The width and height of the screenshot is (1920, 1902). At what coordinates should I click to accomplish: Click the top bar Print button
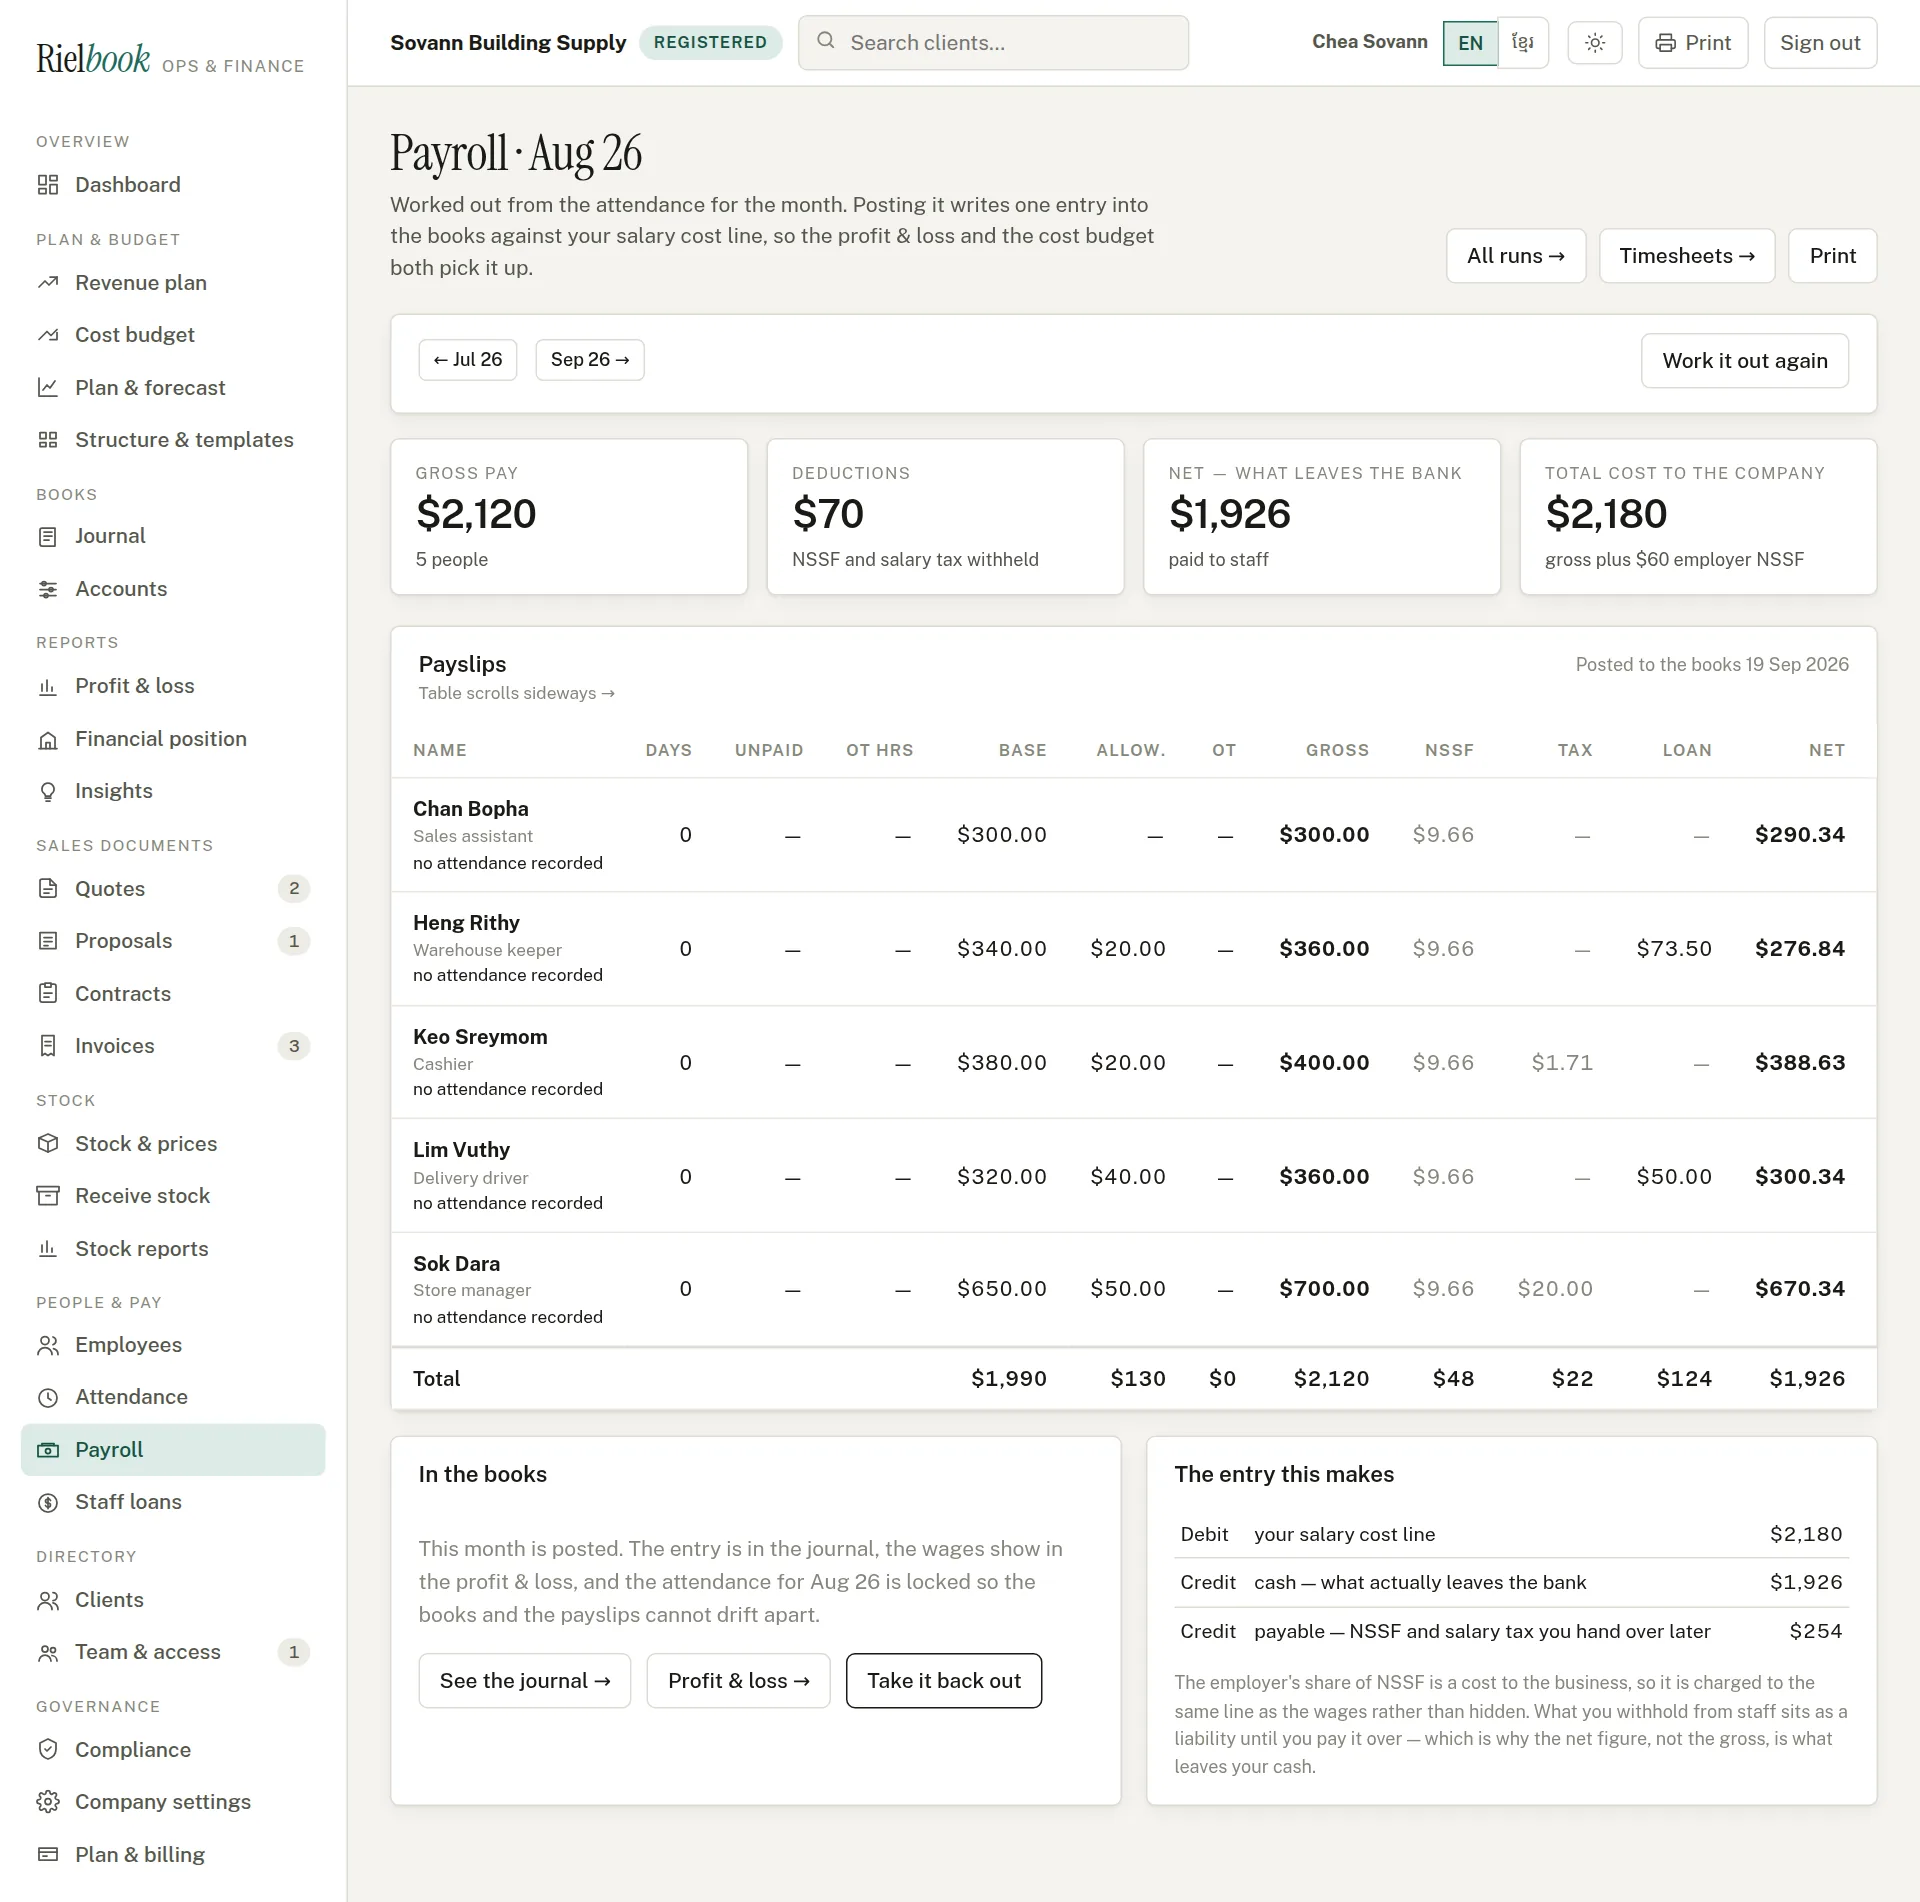[1693, 43]
